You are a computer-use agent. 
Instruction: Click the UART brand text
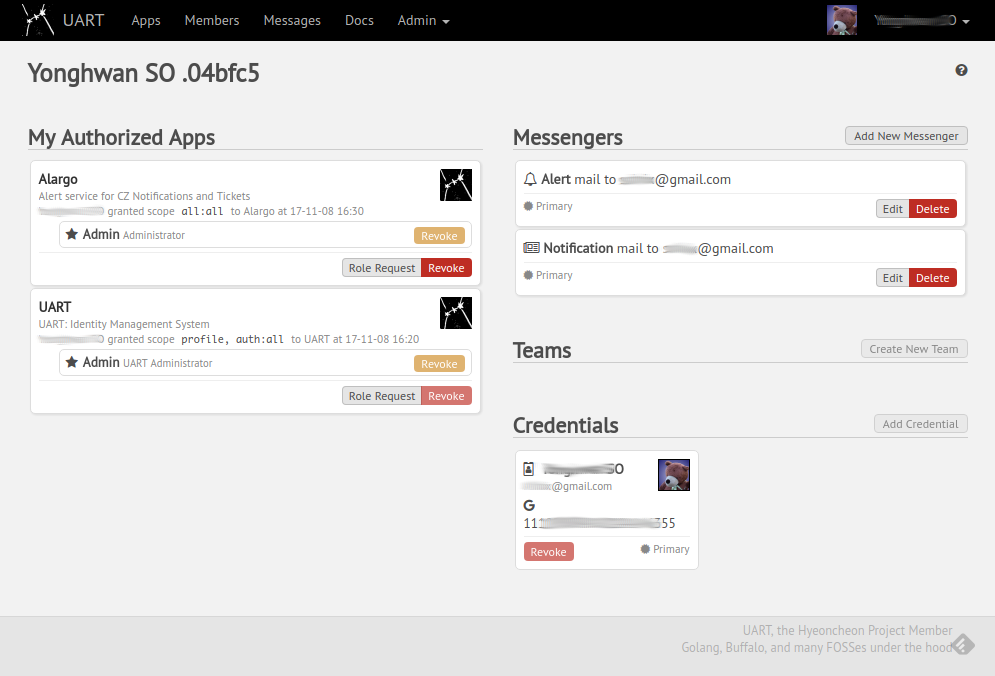[x=83, y=20]
